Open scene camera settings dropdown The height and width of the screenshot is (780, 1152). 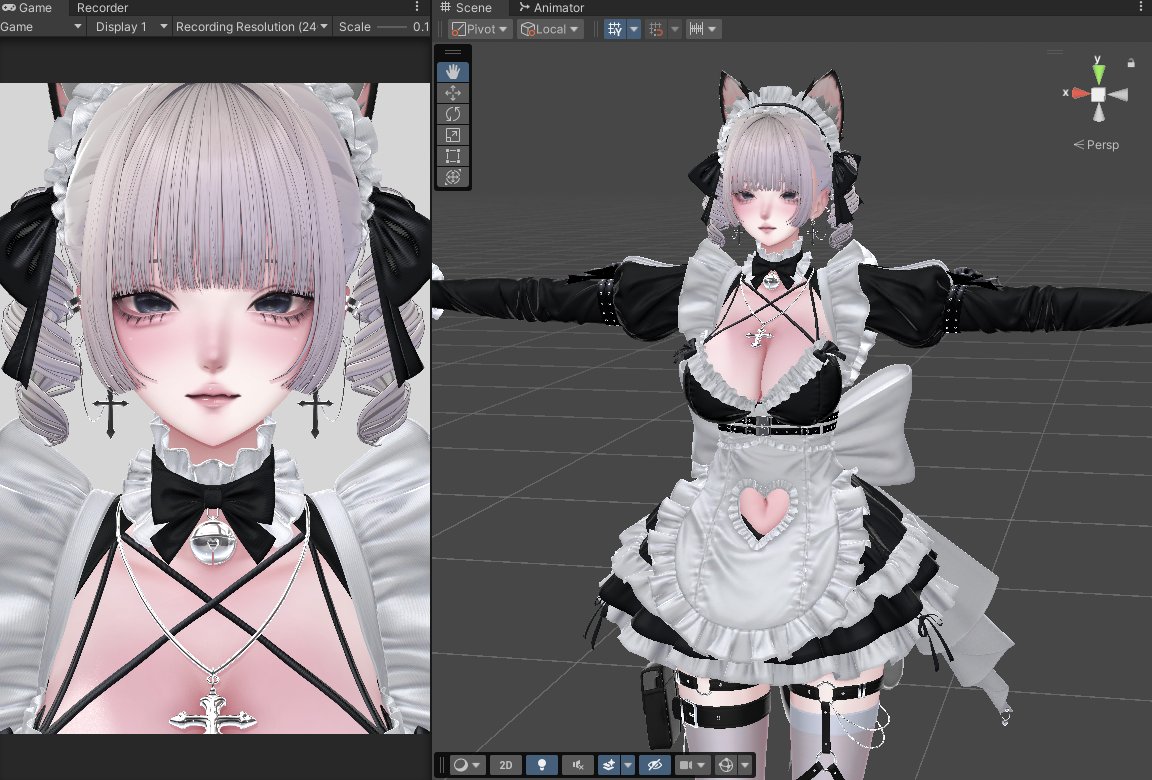[x=692, y=765]
